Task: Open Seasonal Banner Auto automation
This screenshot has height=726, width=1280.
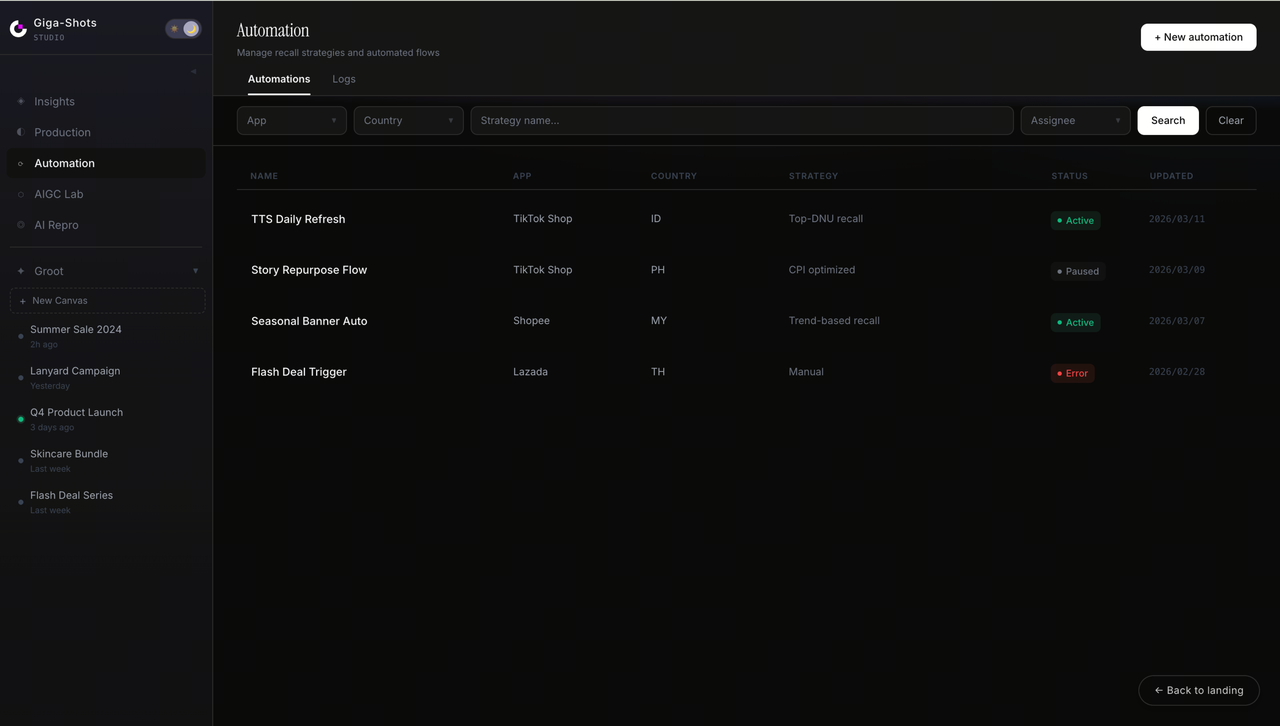Action: [x=309, y=321]
